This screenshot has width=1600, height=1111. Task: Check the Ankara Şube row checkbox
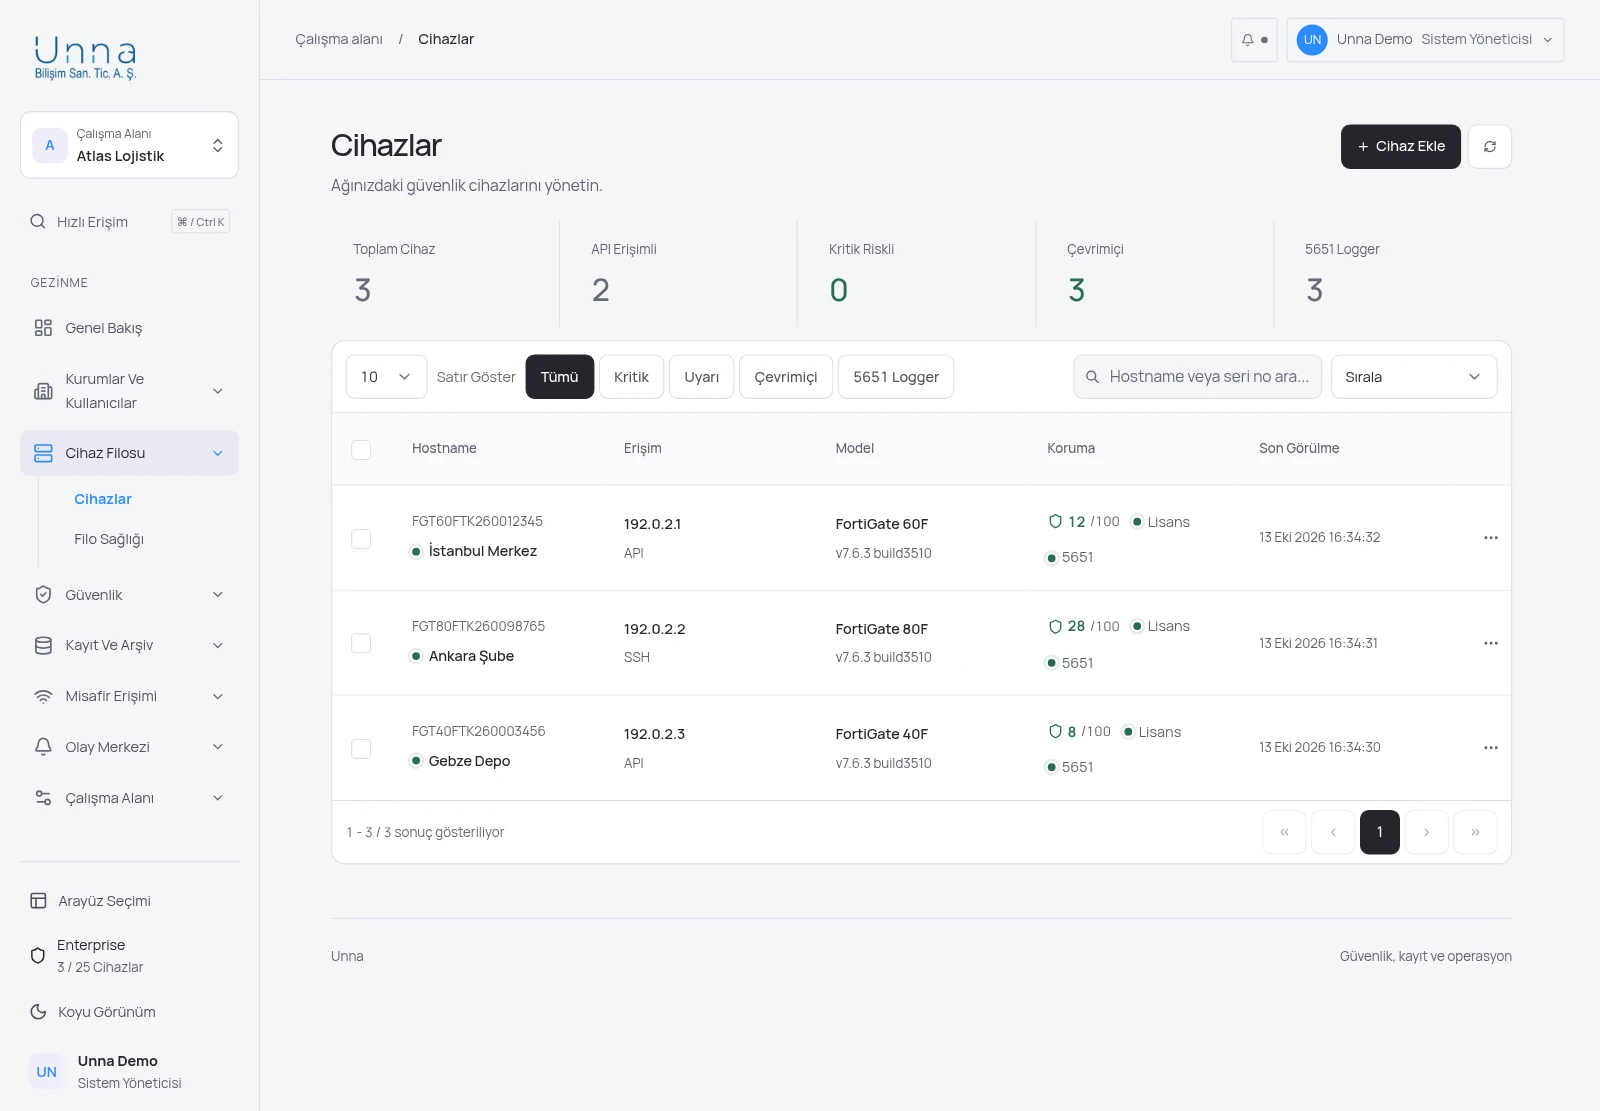pos(361,643)
